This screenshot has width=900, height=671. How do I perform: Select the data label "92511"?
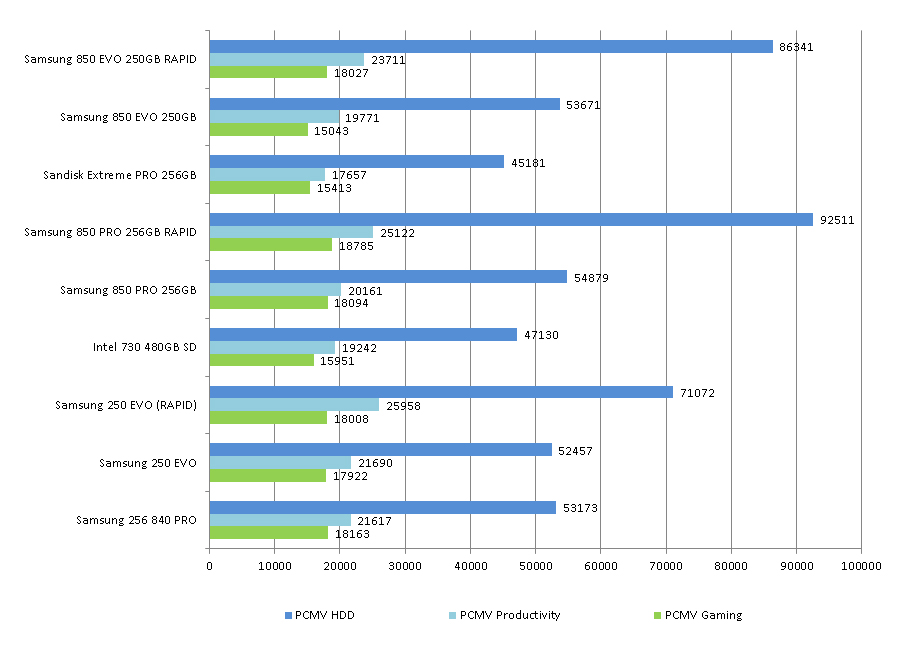click(x=837, y=220)
